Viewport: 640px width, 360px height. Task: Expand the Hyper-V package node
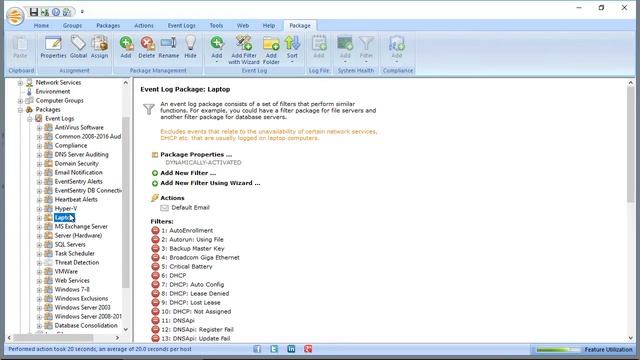coord(39,209)
